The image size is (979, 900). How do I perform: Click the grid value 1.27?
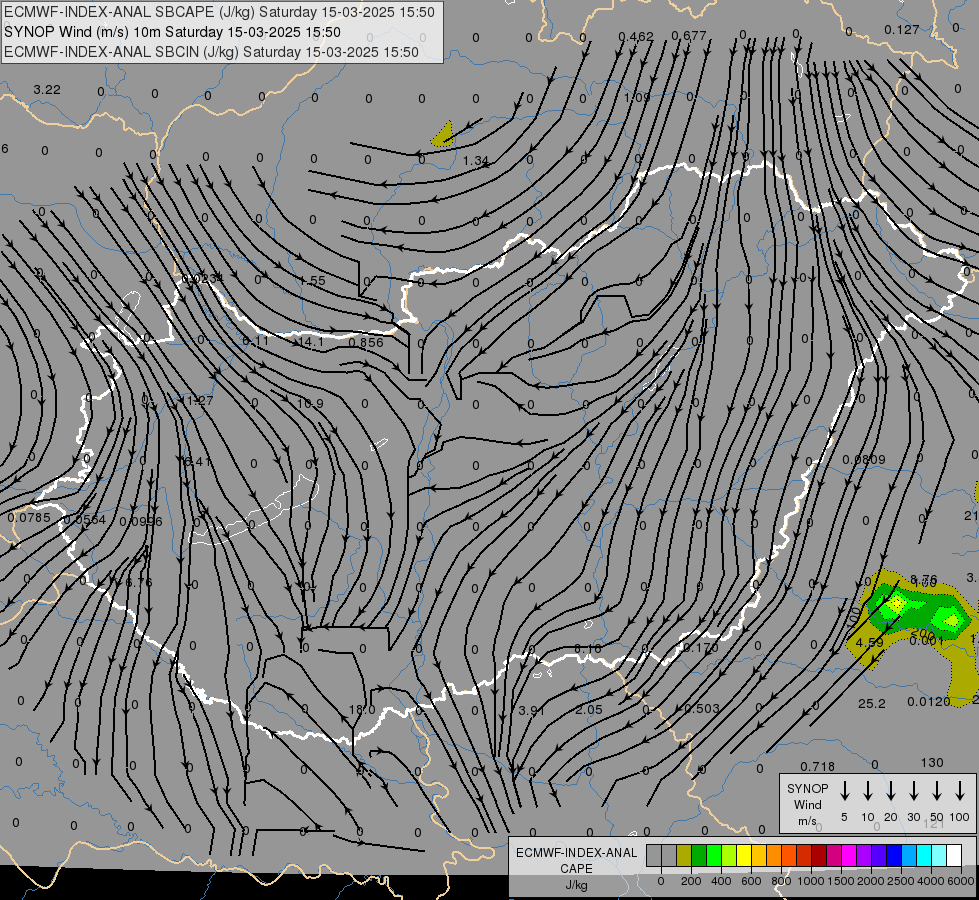click(x=200, y=400)
